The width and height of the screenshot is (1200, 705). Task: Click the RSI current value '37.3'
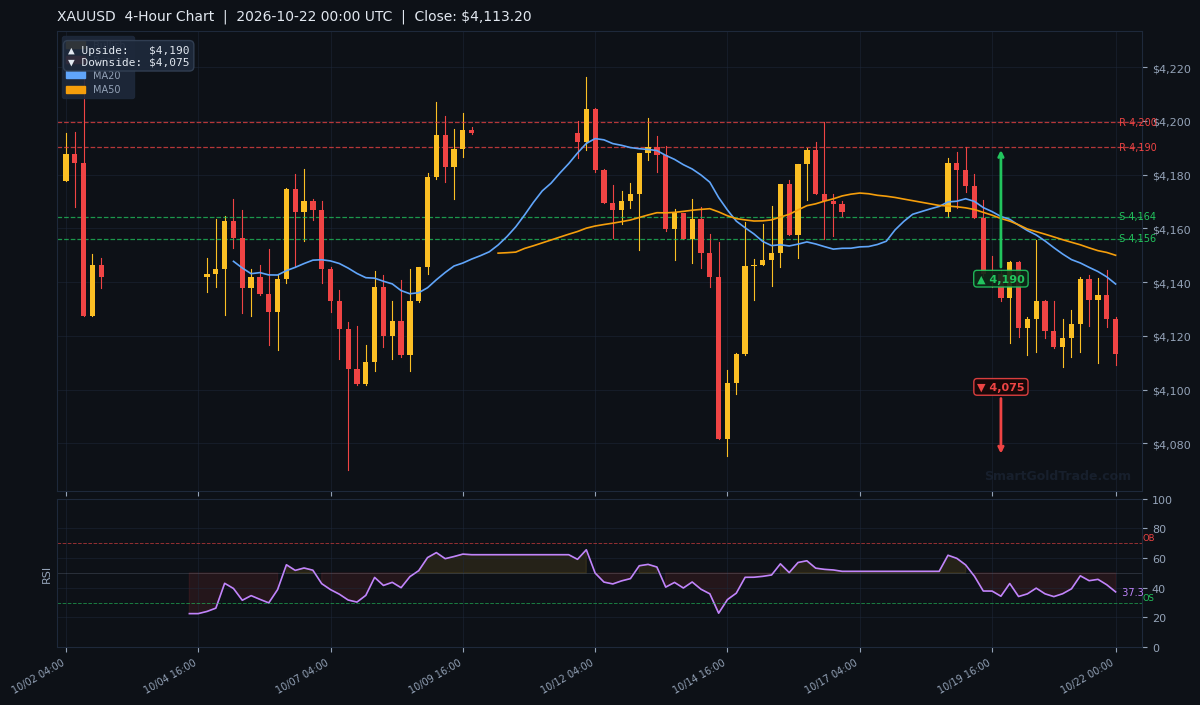coord(1132,592)
